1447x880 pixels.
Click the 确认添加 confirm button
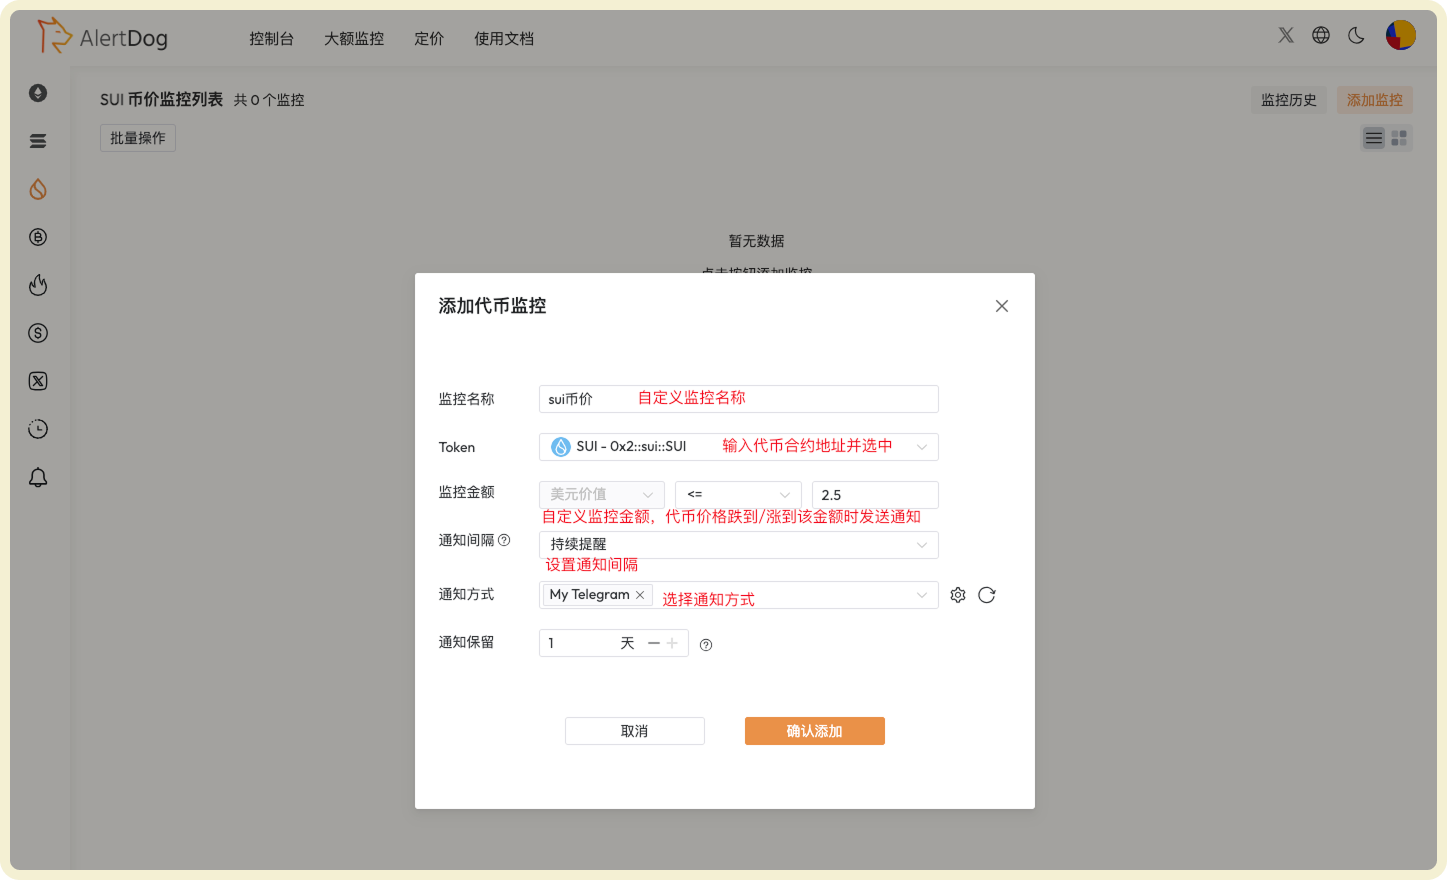(x=814, y=731)
